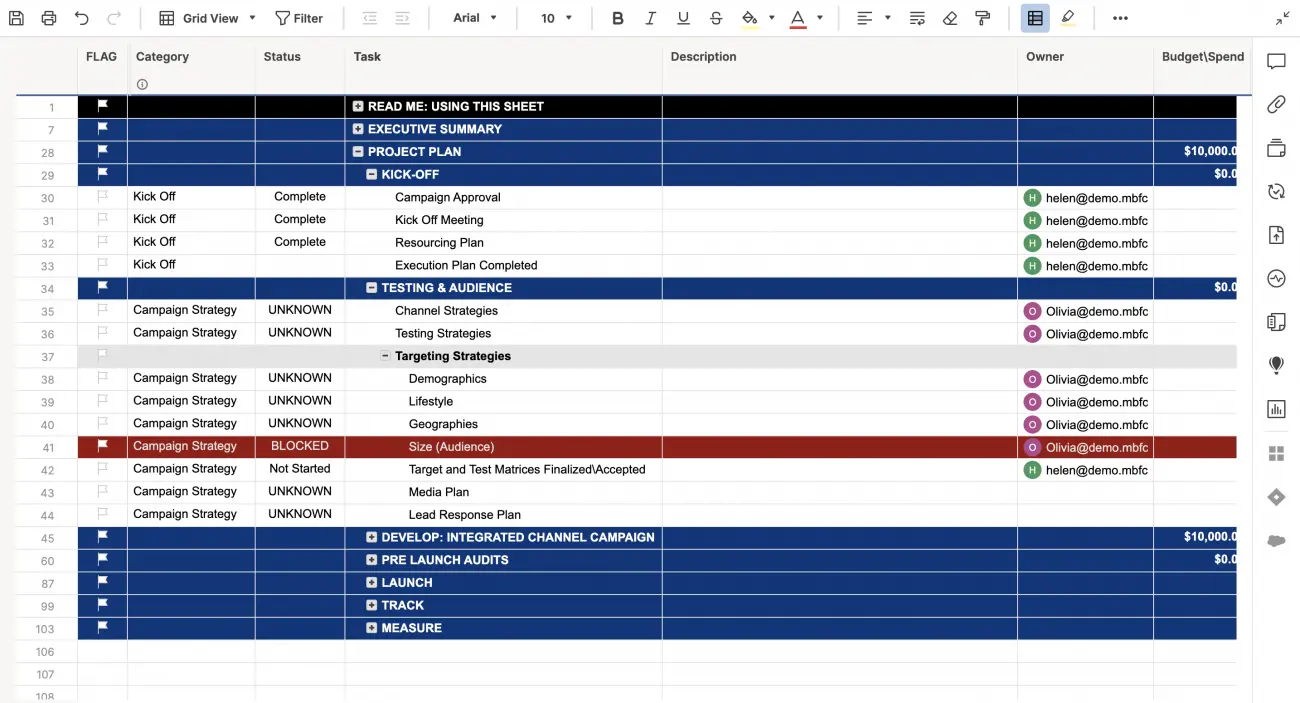Screen dimensions: 1300x703
Task: Open the Conversations panel
Action: 1275,61
